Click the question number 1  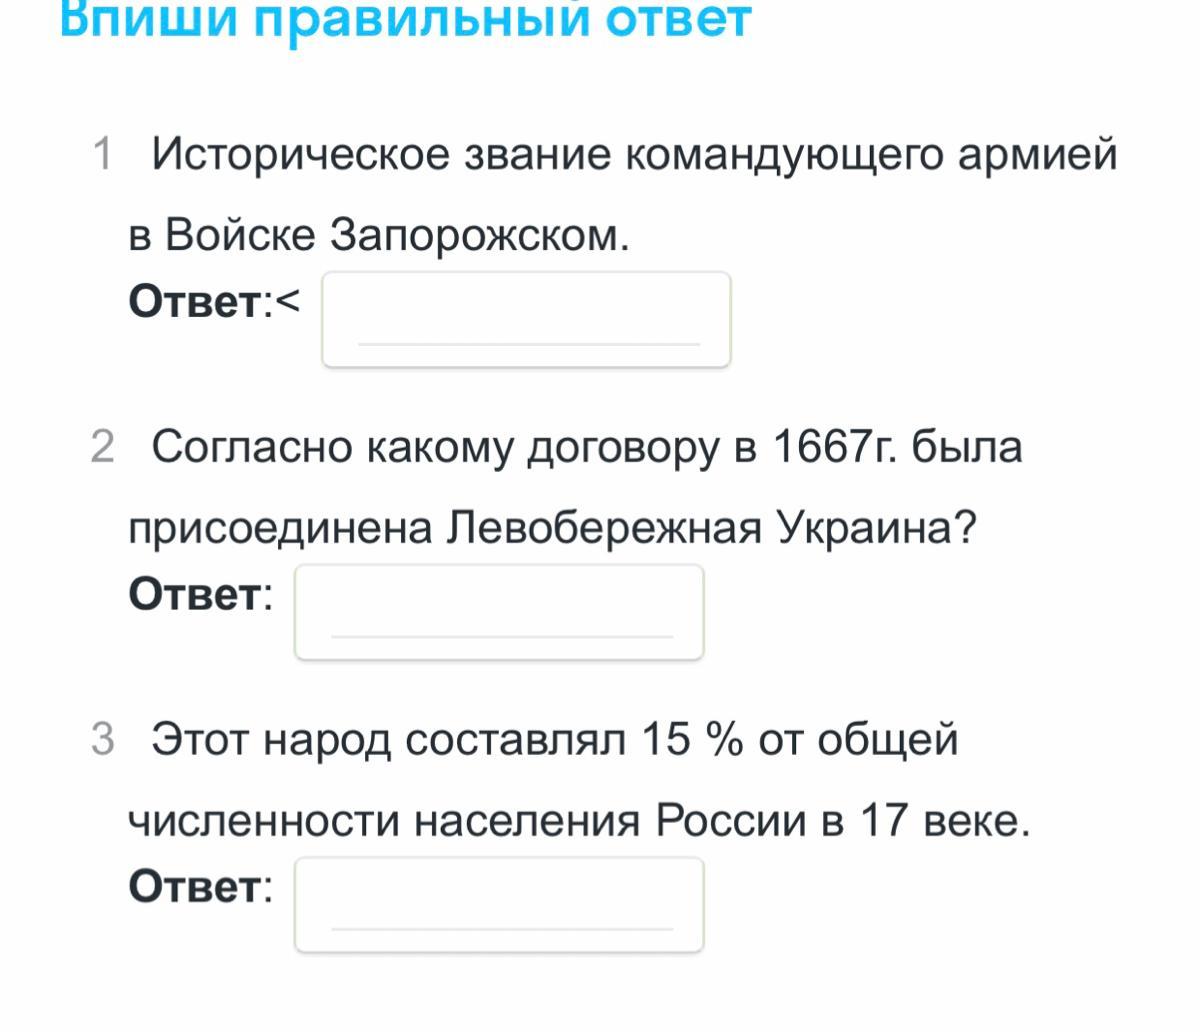tap(102, 155)
